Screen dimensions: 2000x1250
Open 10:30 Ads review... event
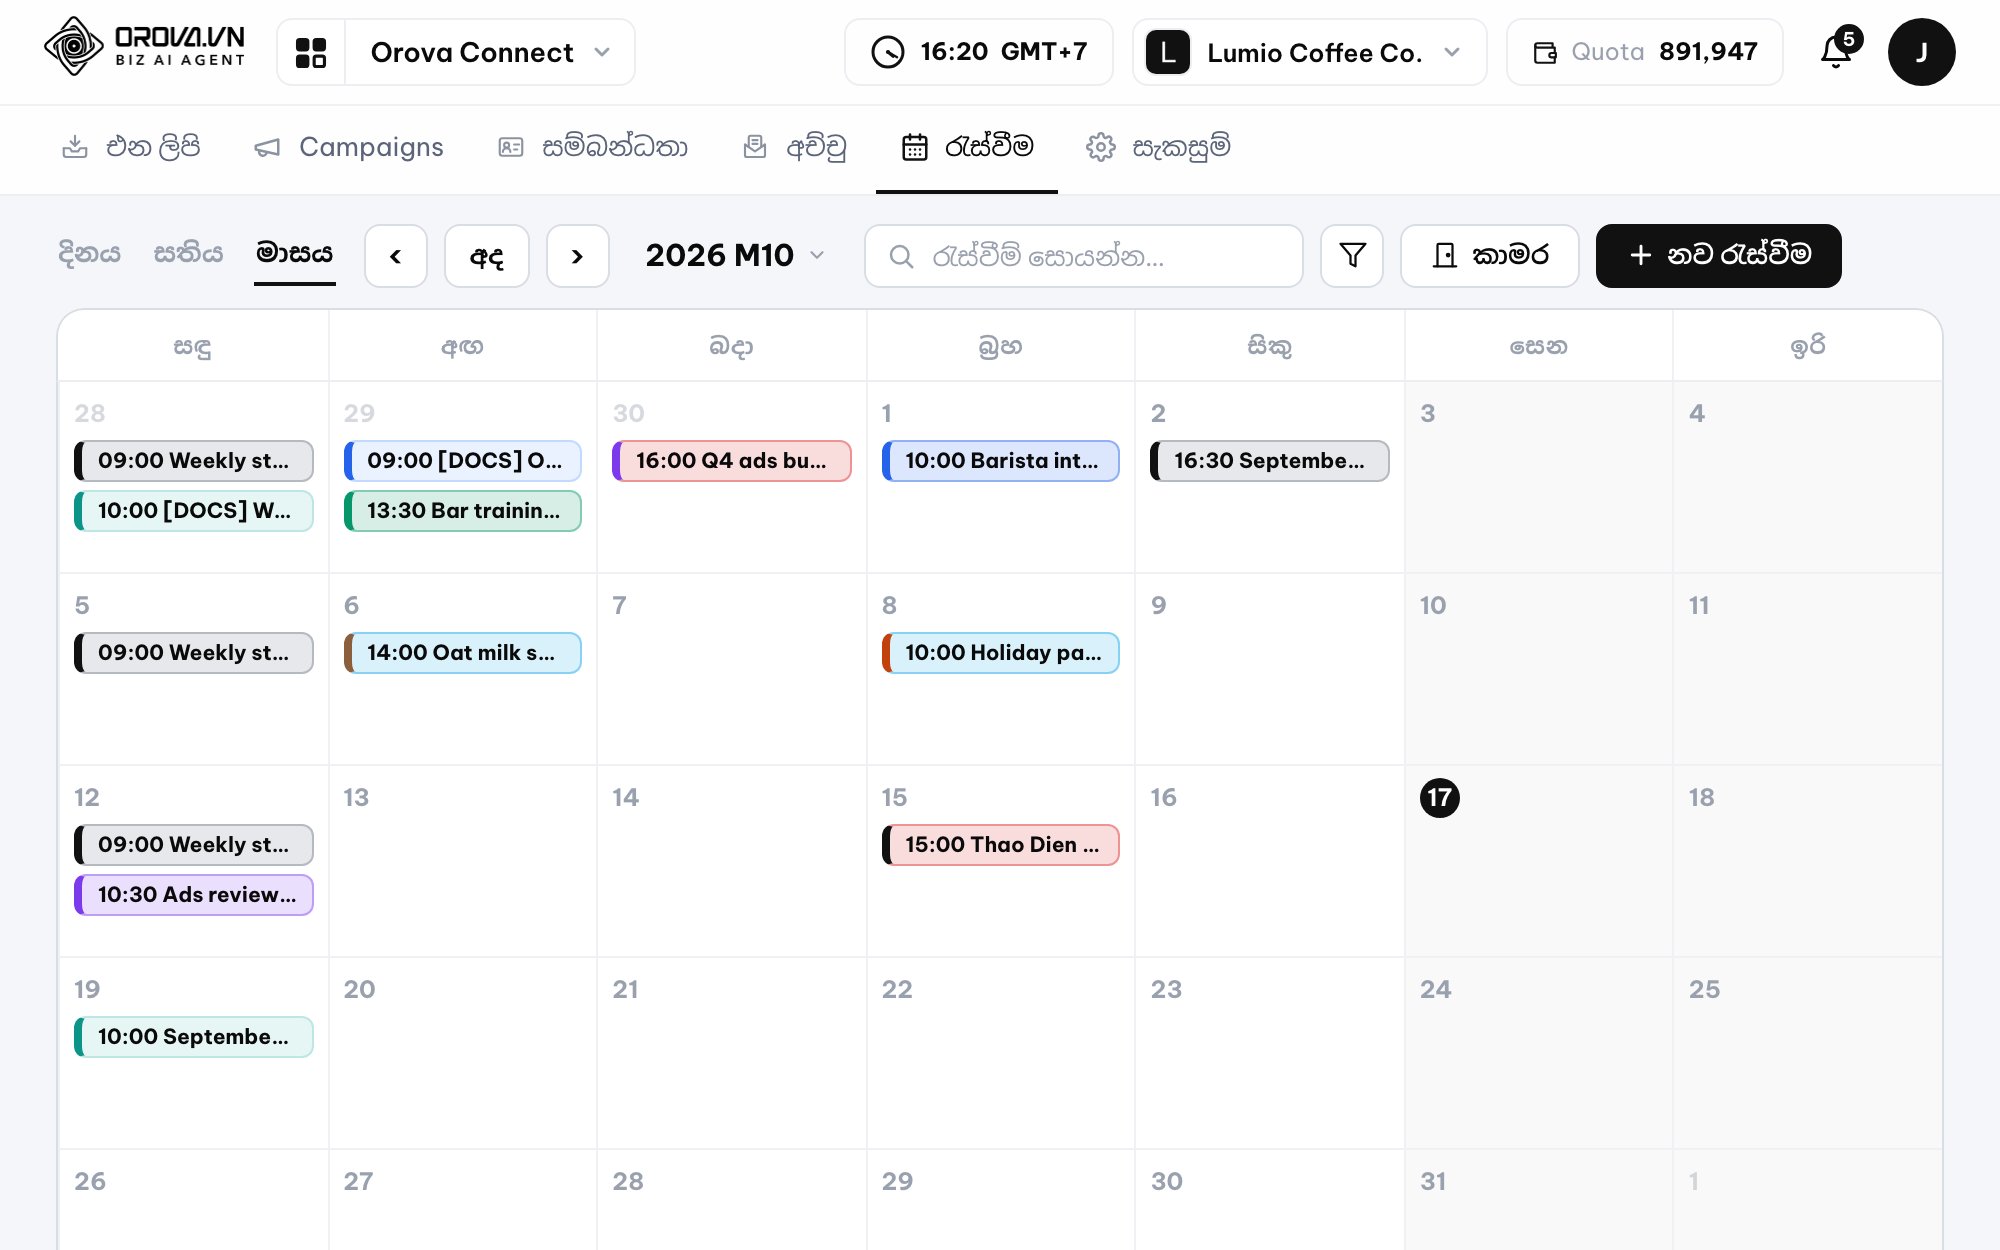tap(193, 895)
